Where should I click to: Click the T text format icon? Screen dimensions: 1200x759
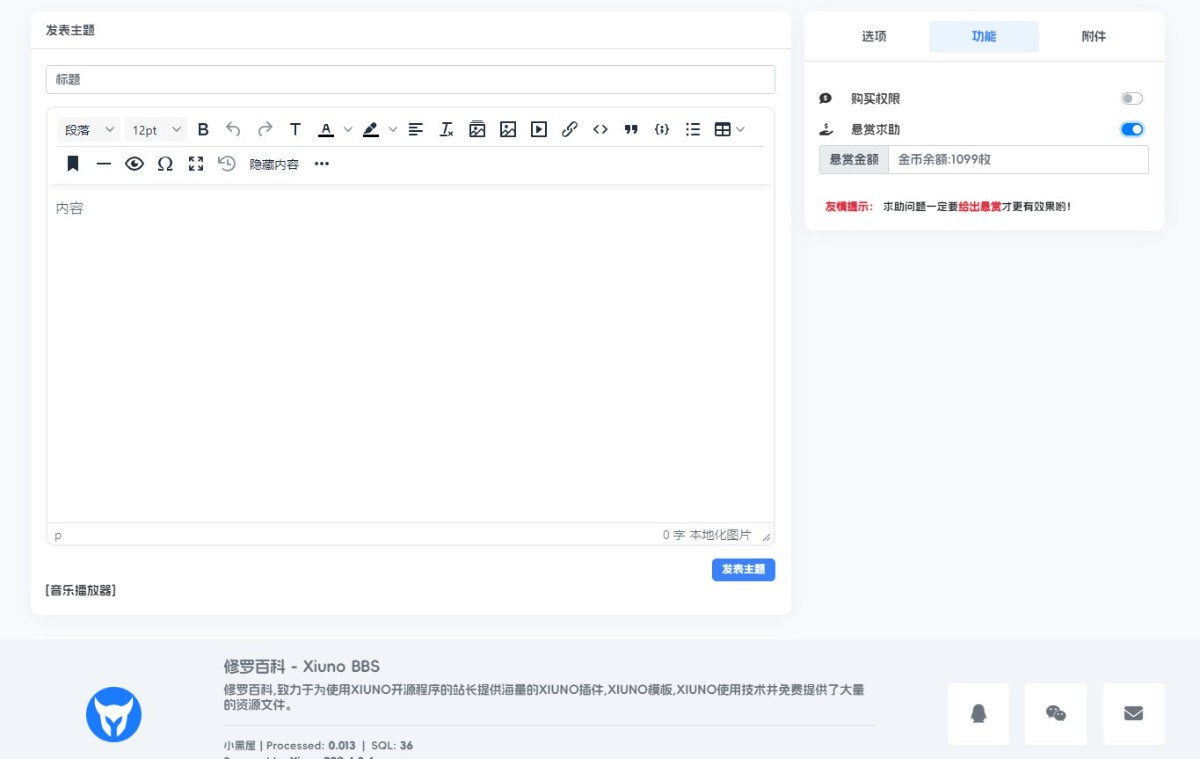(295, 129)
